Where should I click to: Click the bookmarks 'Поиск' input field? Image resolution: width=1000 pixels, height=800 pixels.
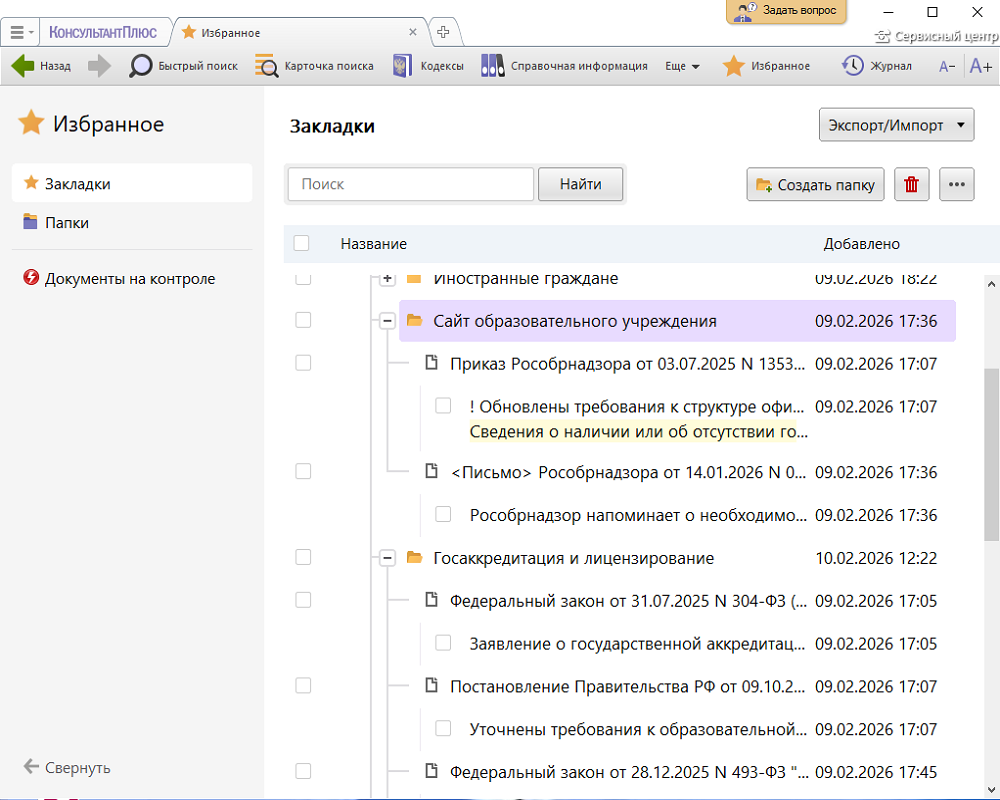coord(411,184)
